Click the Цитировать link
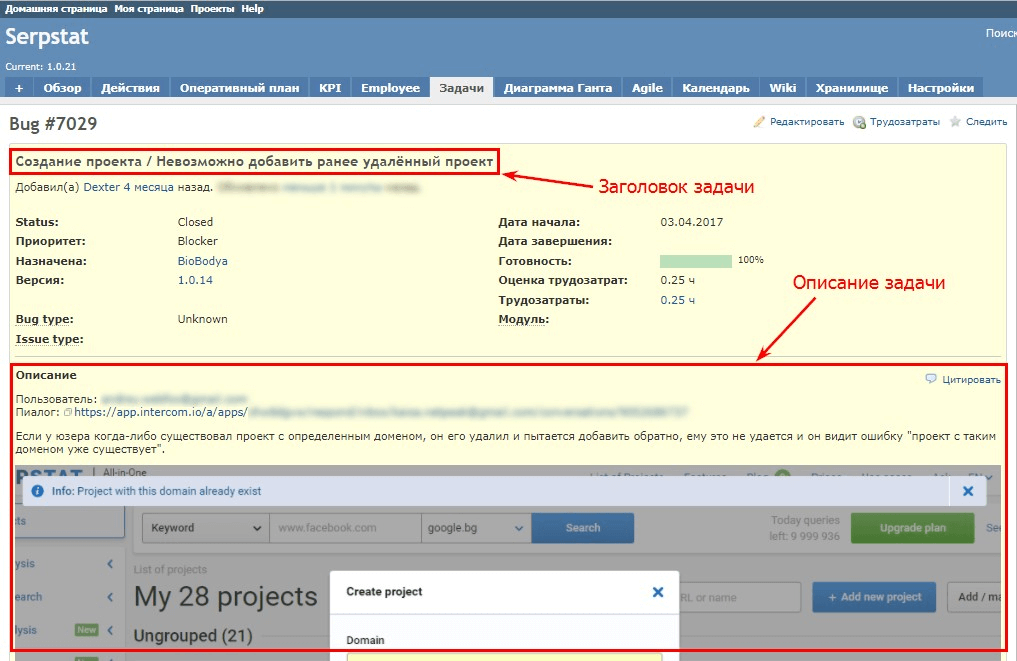This screenshot has height=661, width=1017. tap(971, 379)
